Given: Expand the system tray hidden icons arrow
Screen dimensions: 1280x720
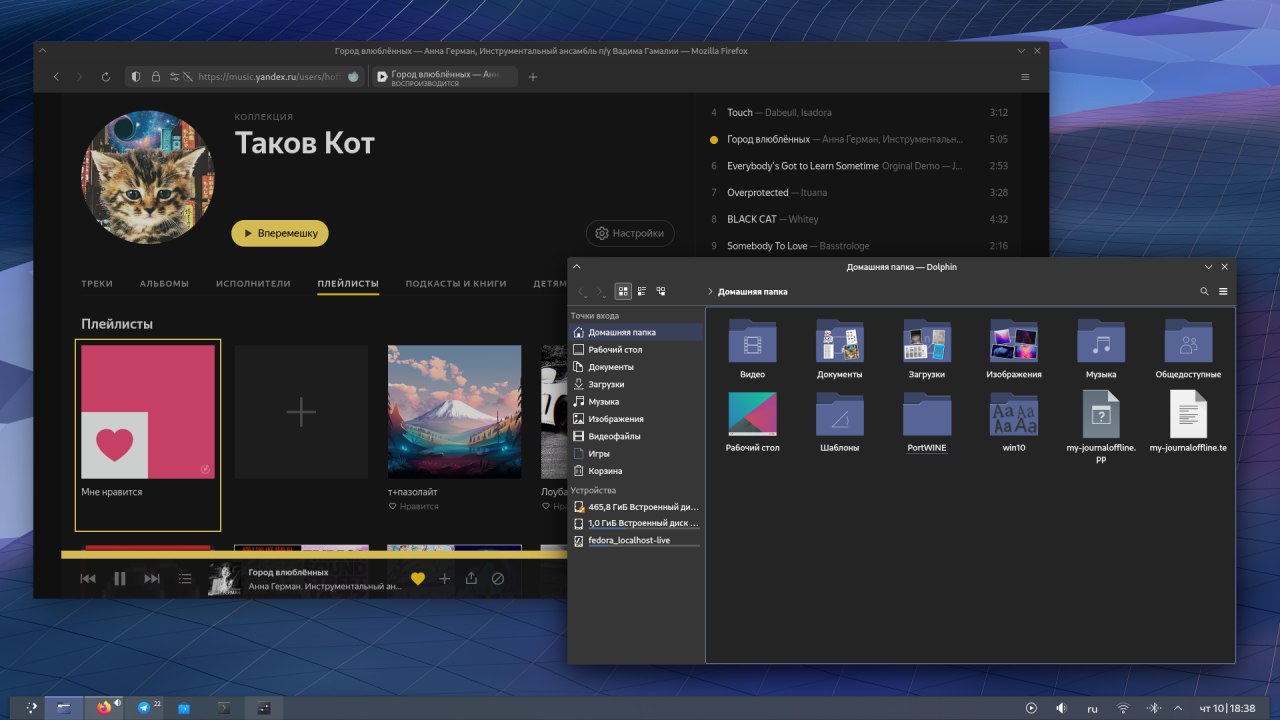Looking at the screenshot, I should pyautogui.click(x=1176, y=708).
